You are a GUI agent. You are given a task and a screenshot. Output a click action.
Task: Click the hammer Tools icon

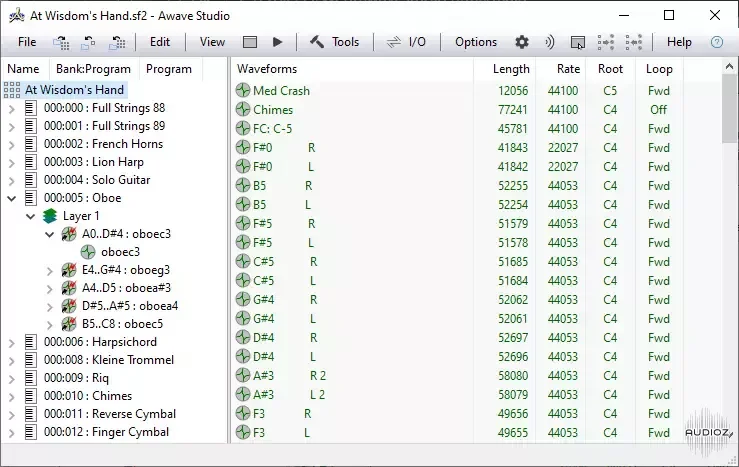click(317, 42)
